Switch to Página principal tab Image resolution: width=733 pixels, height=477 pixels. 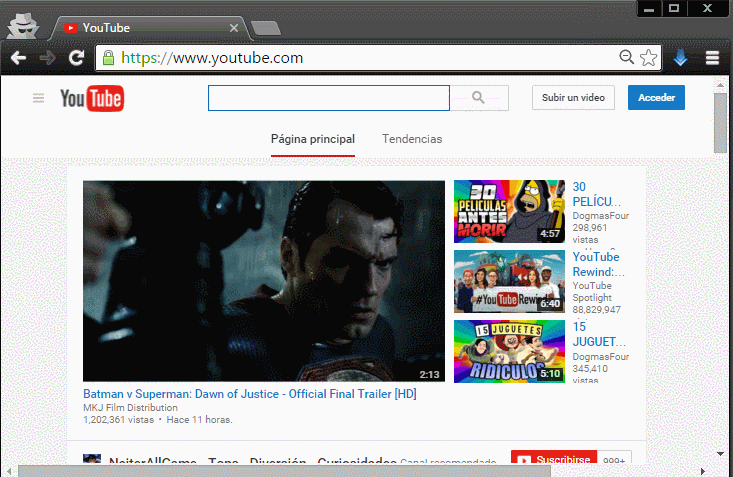point(313,139)
